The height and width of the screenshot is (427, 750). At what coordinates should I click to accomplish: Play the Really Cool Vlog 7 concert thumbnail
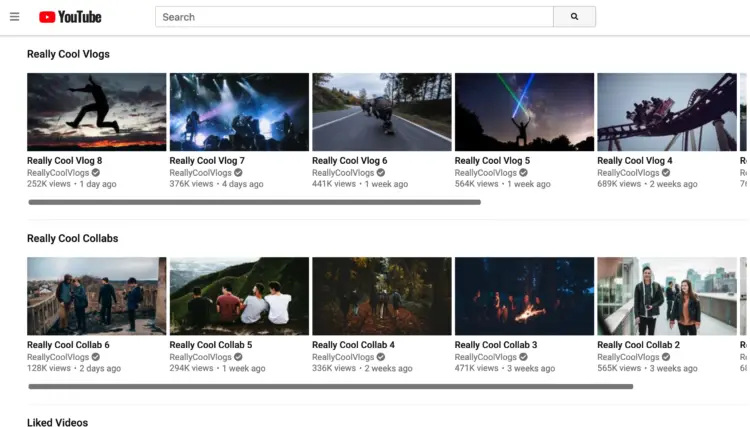[x=239, y=112]
